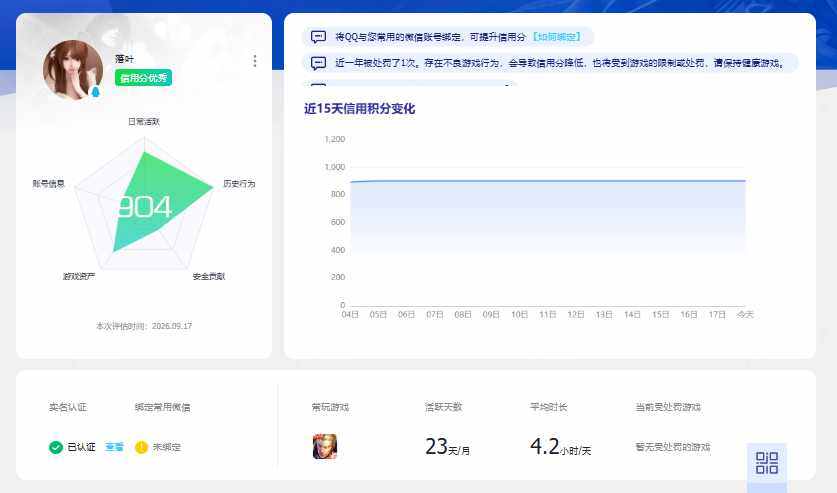Click the 1,200 y-axis label

click(x=335, y=139)
